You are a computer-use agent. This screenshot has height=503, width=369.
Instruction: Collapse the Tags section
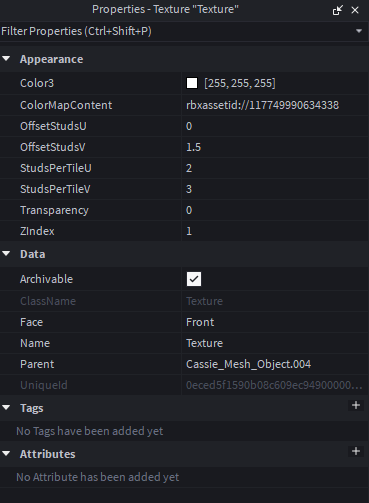6,407
